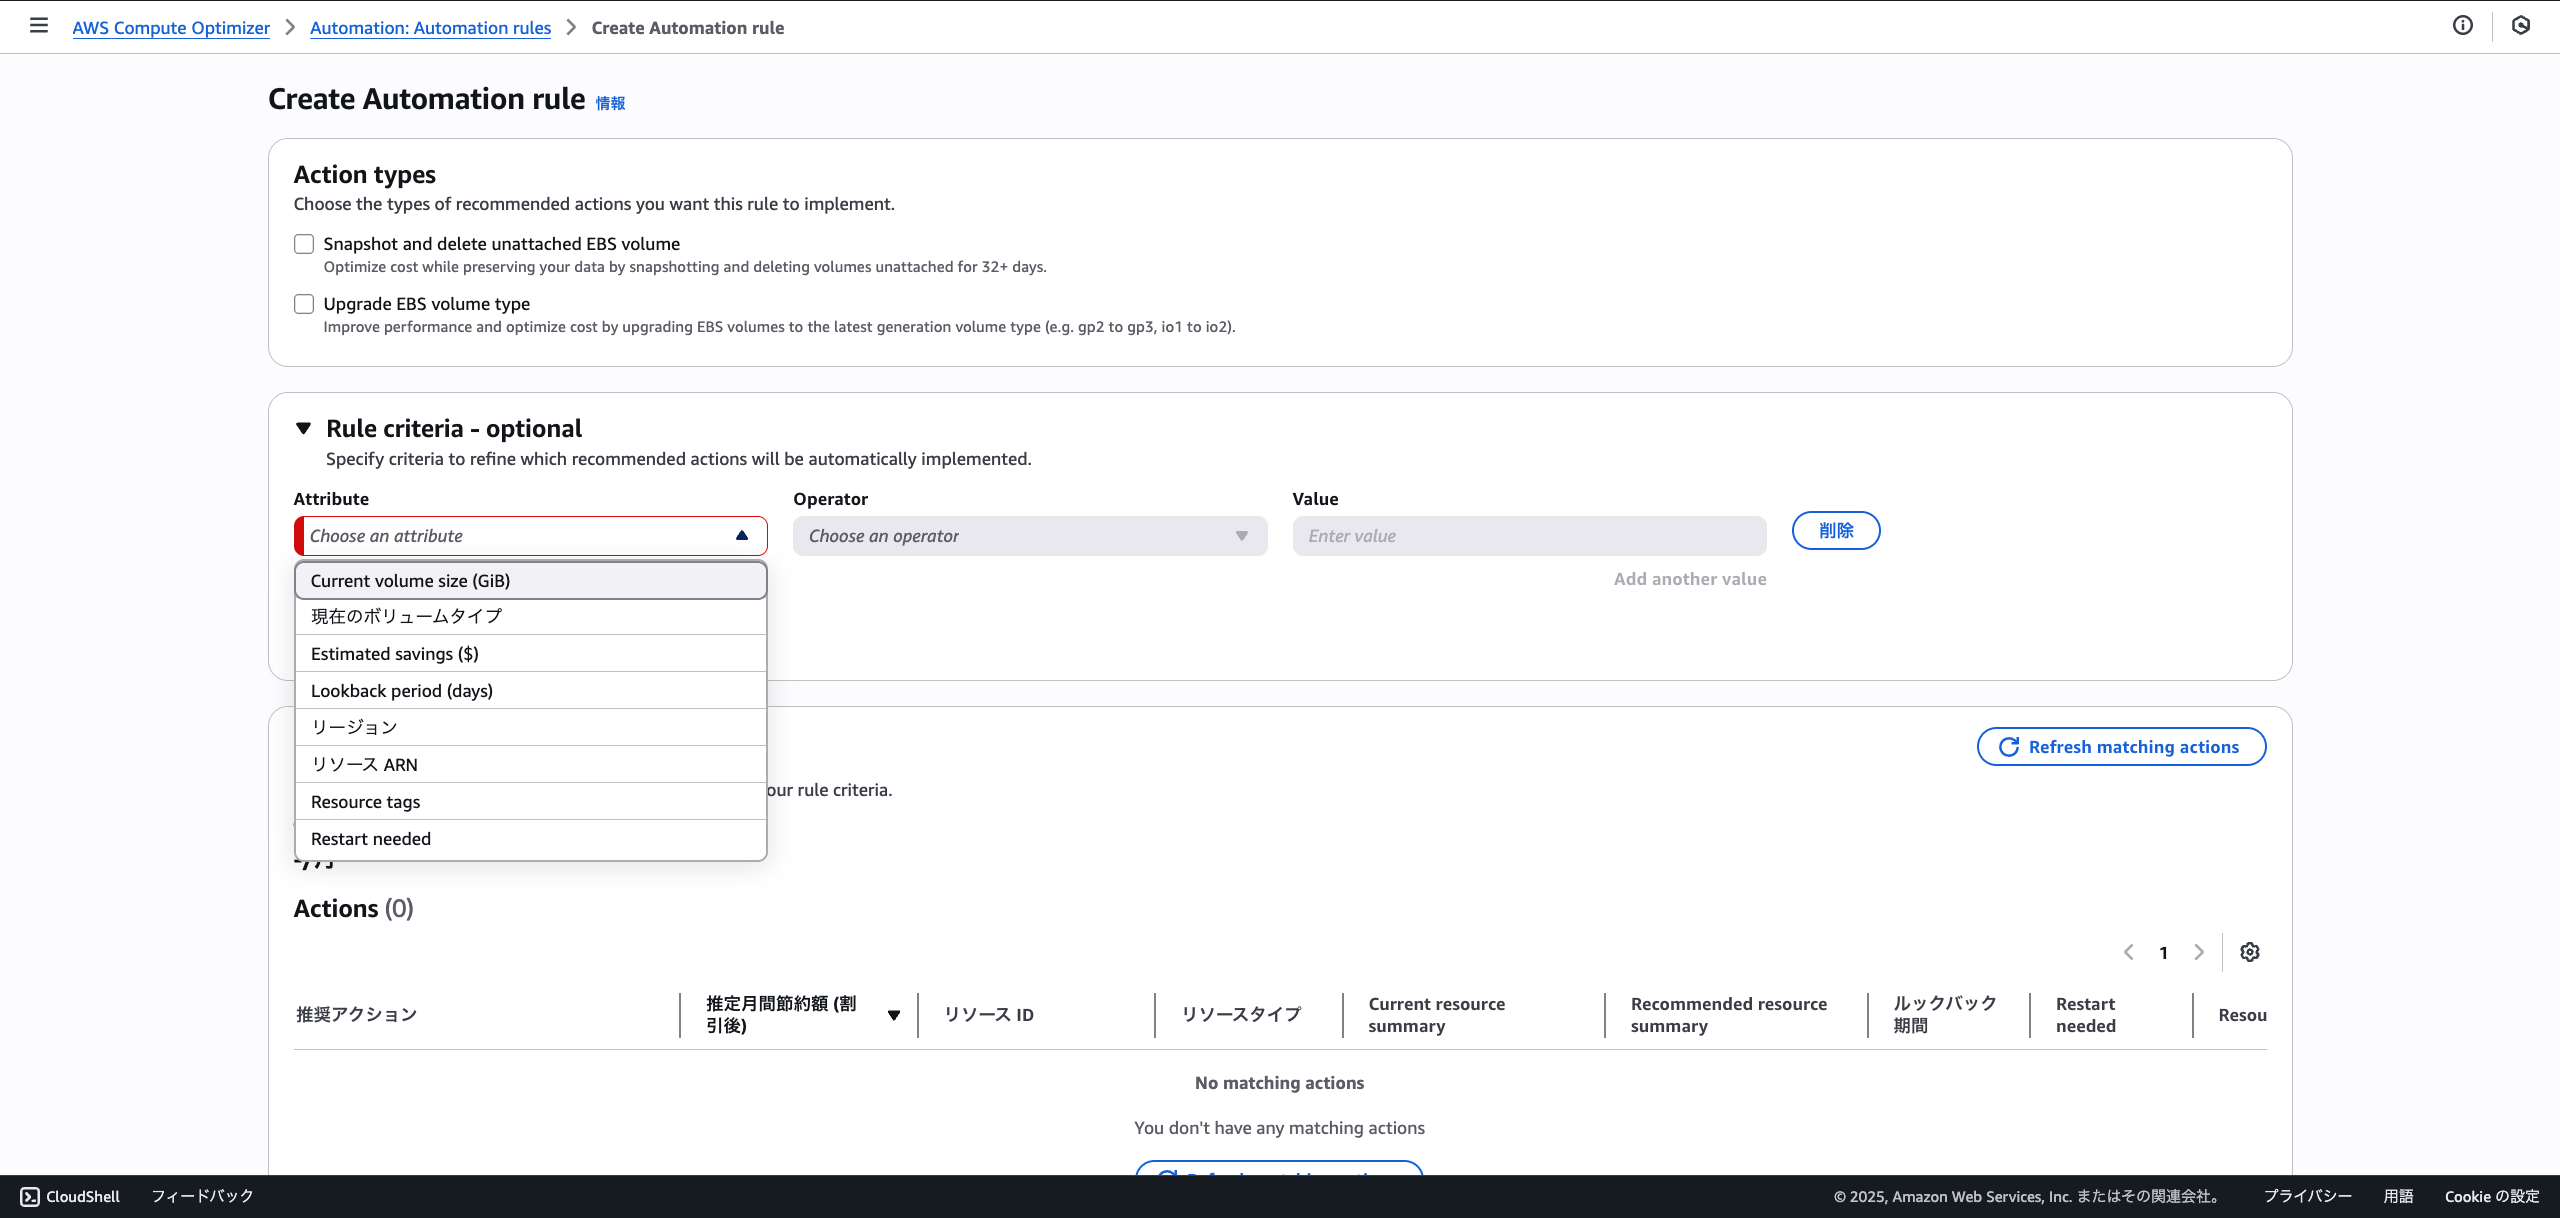2560x1218 pixels.
Task: Click the 削除 delete criteria button
Action: pyautogui.click(x=1835, y=531)
